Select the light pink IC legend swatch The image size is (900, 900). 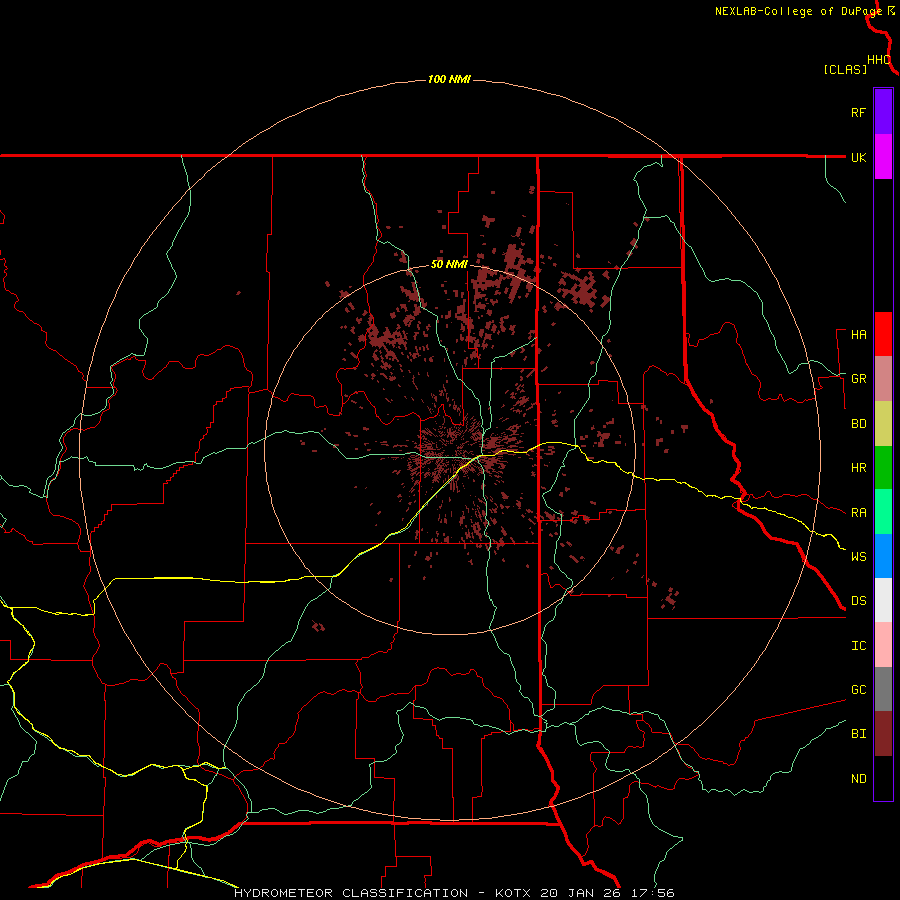pyautogui.click(x=883, y=645)
